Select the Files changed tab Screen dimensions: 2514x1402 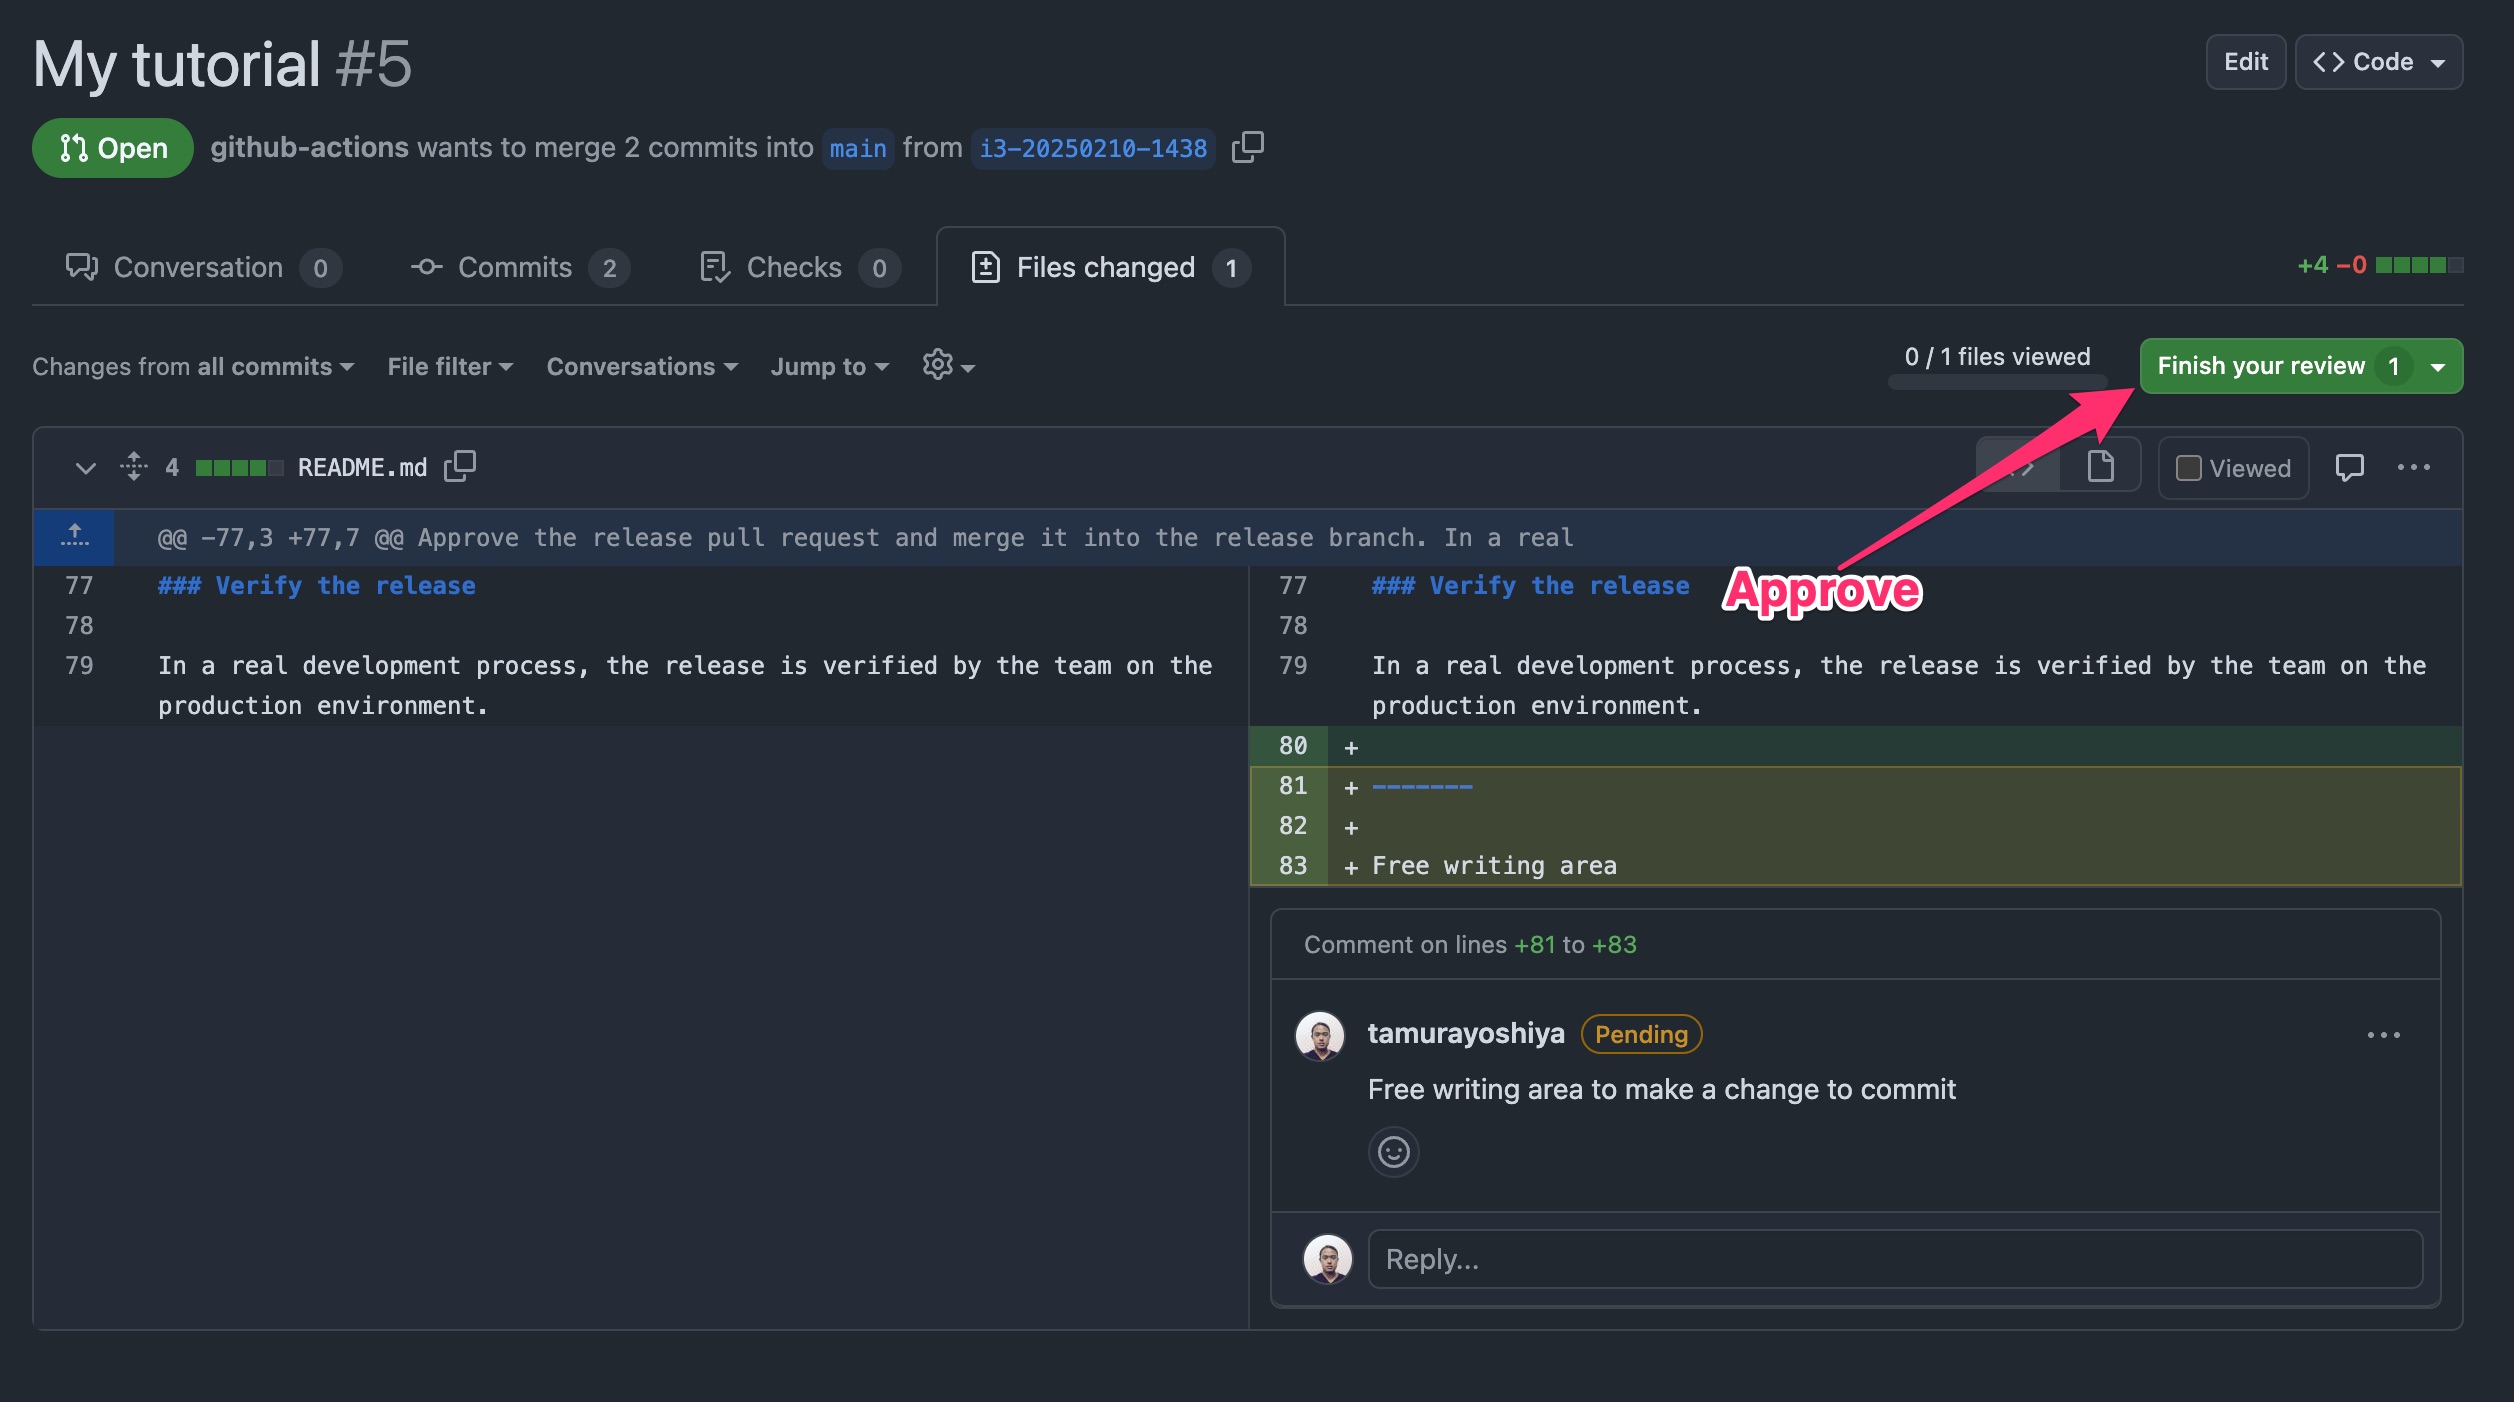click(1110, 267)
